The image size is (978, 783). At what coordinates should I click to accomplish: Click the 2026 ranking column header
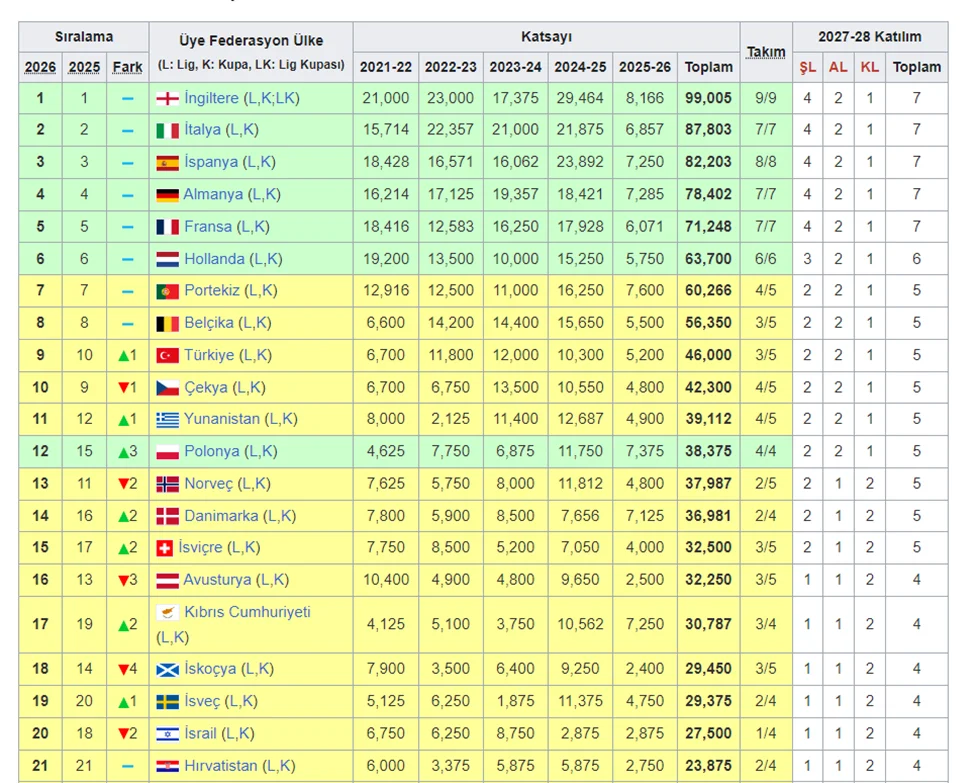click(x=40, y=67)
